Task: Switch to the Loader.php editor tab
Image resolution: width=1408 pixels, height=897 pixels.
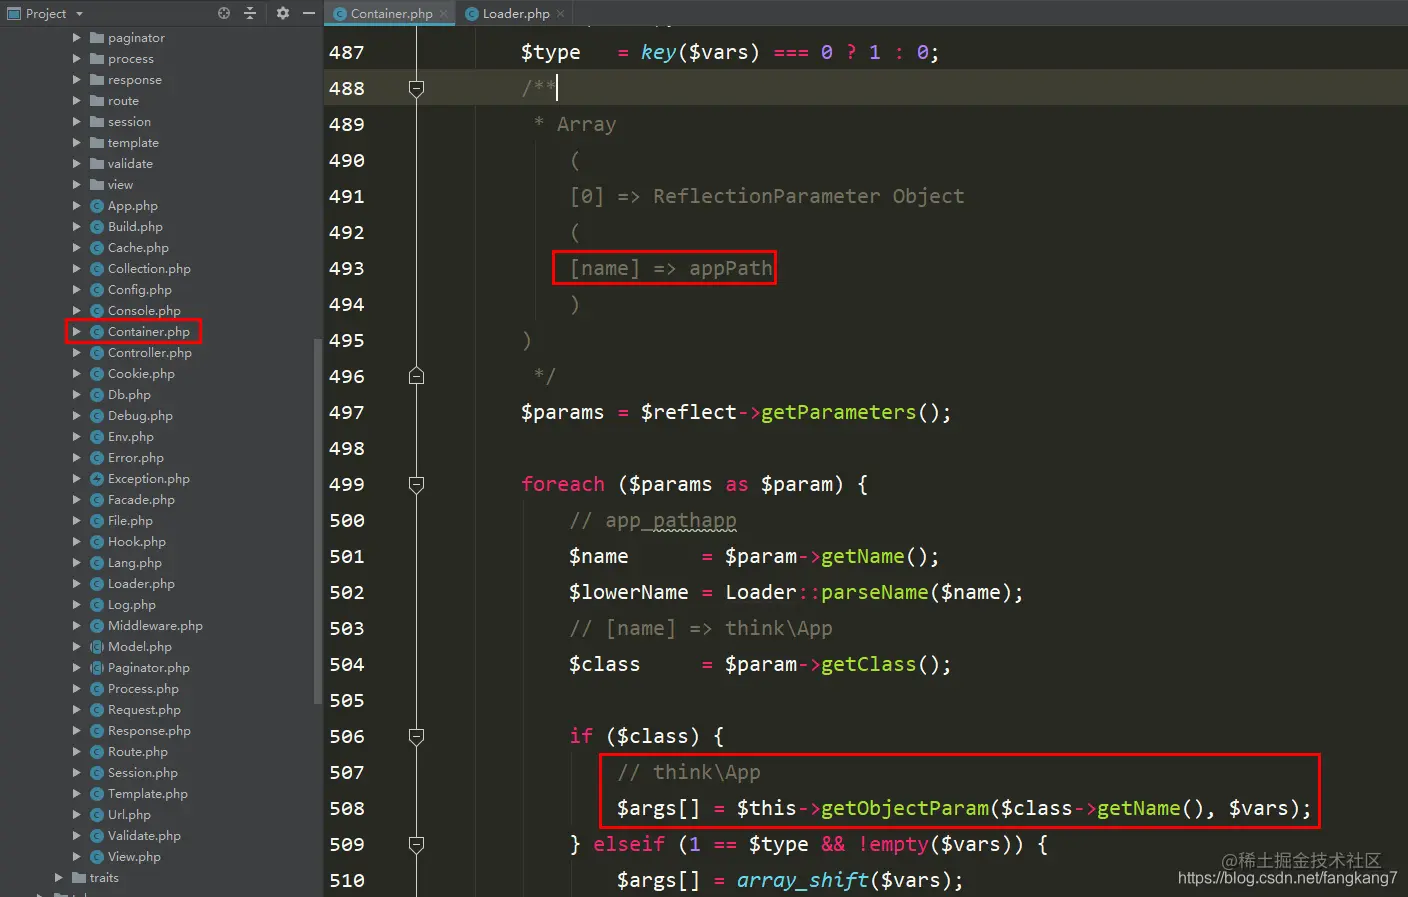Action: (516, 13)
